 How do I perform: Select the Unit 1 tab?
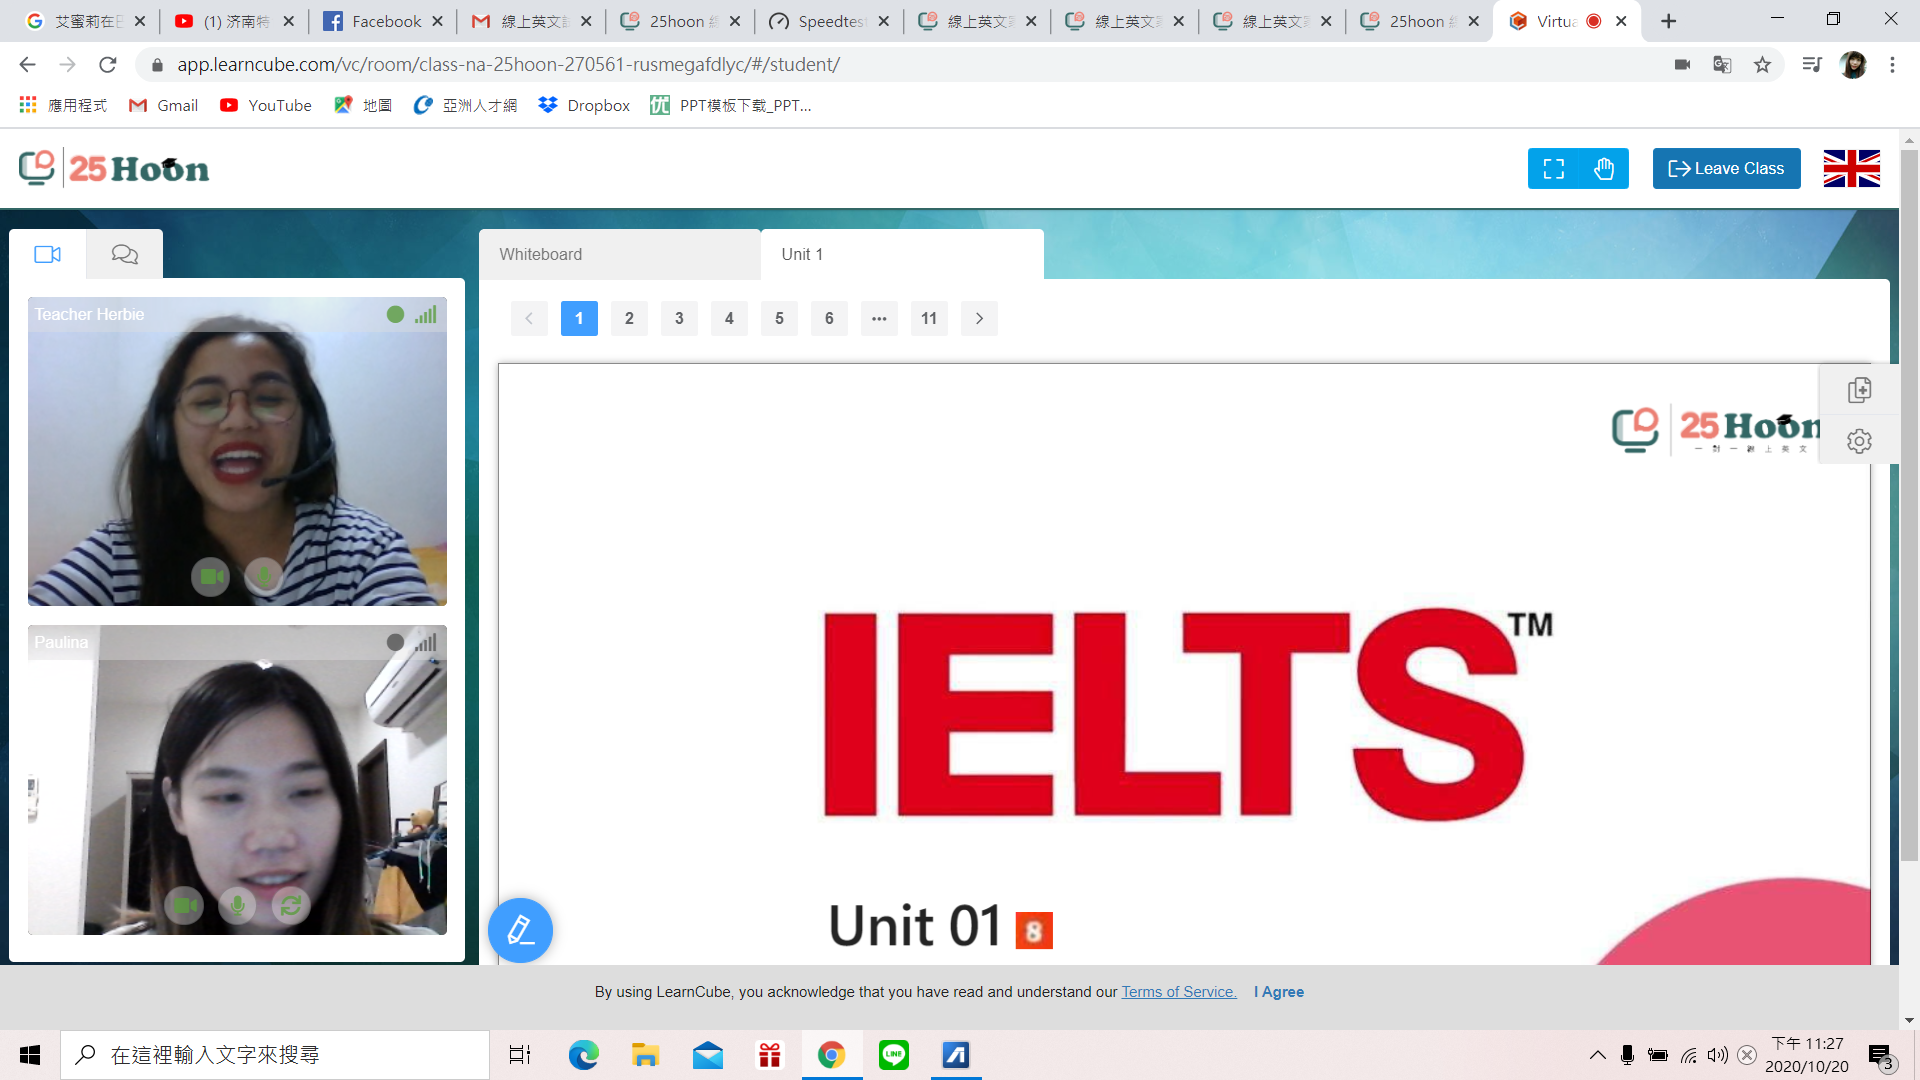point(901,254)
